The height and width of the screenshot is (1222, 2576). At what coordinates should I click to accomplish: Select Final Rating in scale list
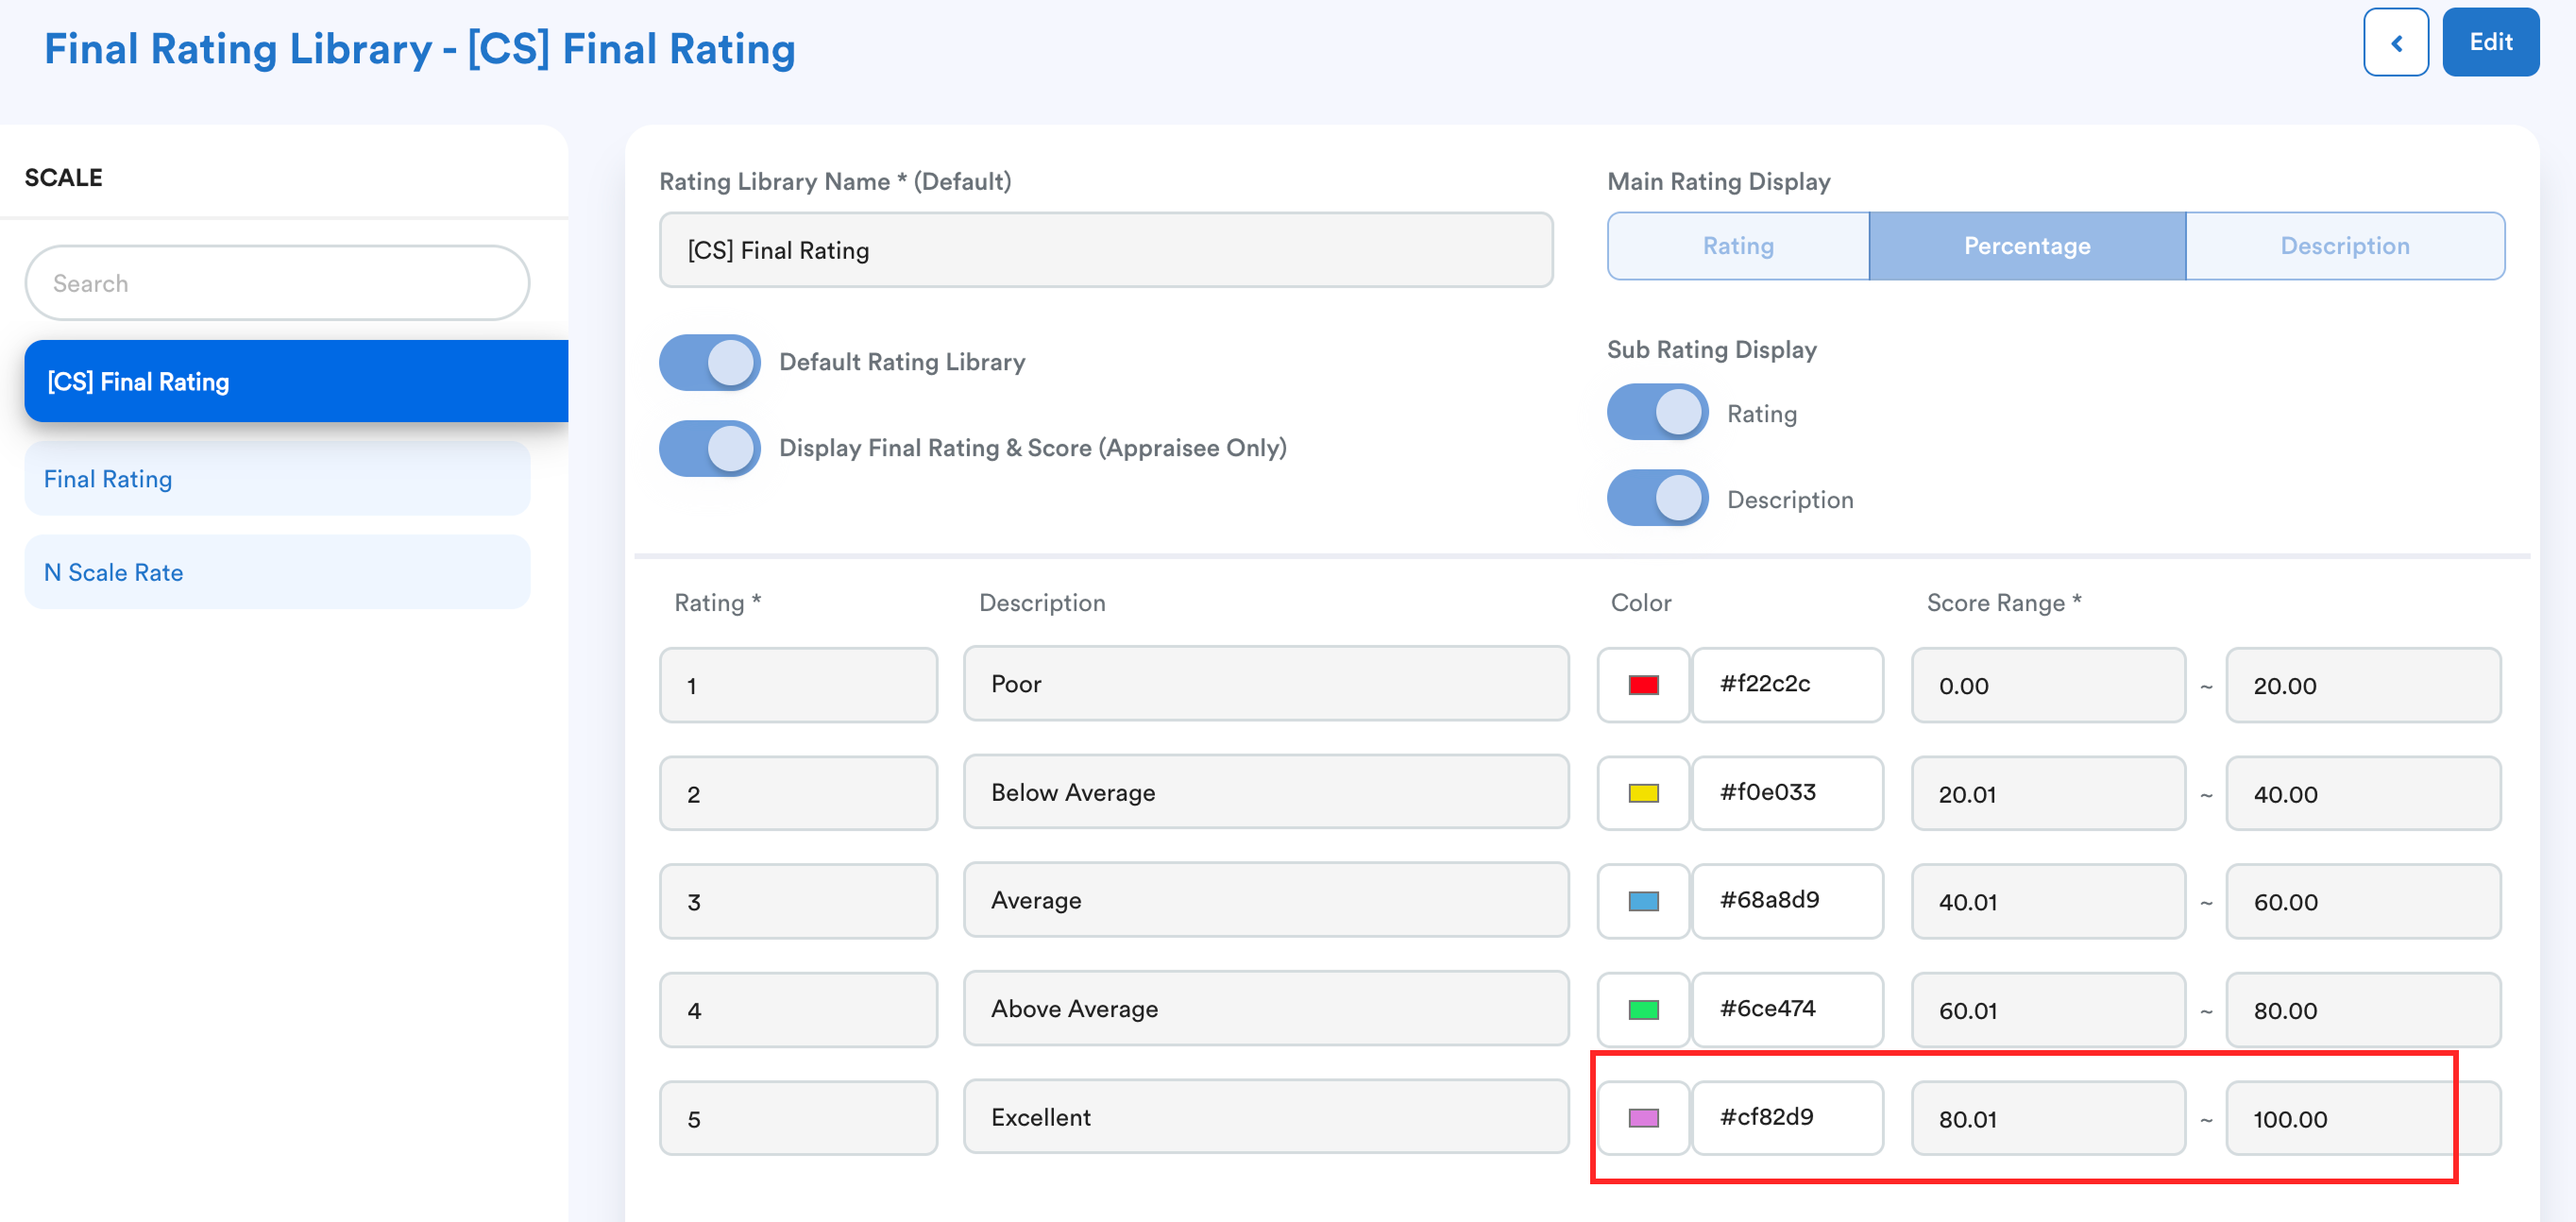point(277,479)
